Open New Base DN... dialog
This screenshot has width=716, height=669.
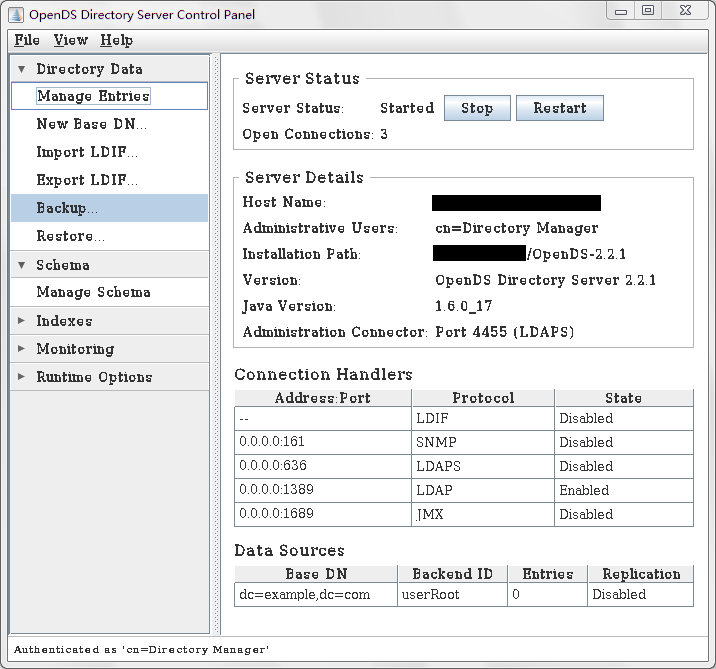point(110,124)
